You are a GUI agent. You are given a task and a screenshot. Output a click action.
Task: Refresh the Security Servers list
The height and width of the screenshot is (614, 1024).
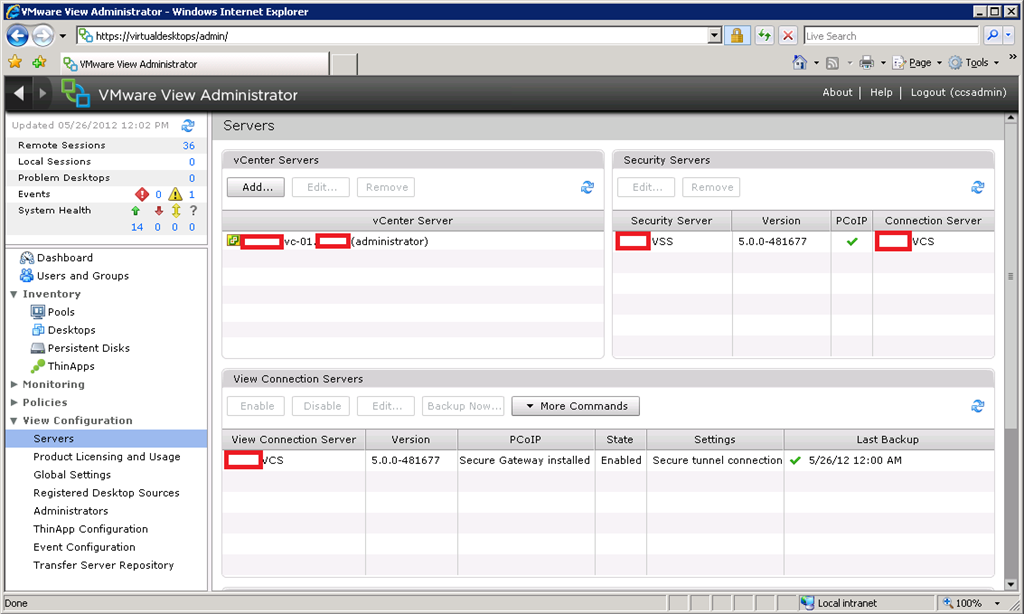[x=978, y=187]
